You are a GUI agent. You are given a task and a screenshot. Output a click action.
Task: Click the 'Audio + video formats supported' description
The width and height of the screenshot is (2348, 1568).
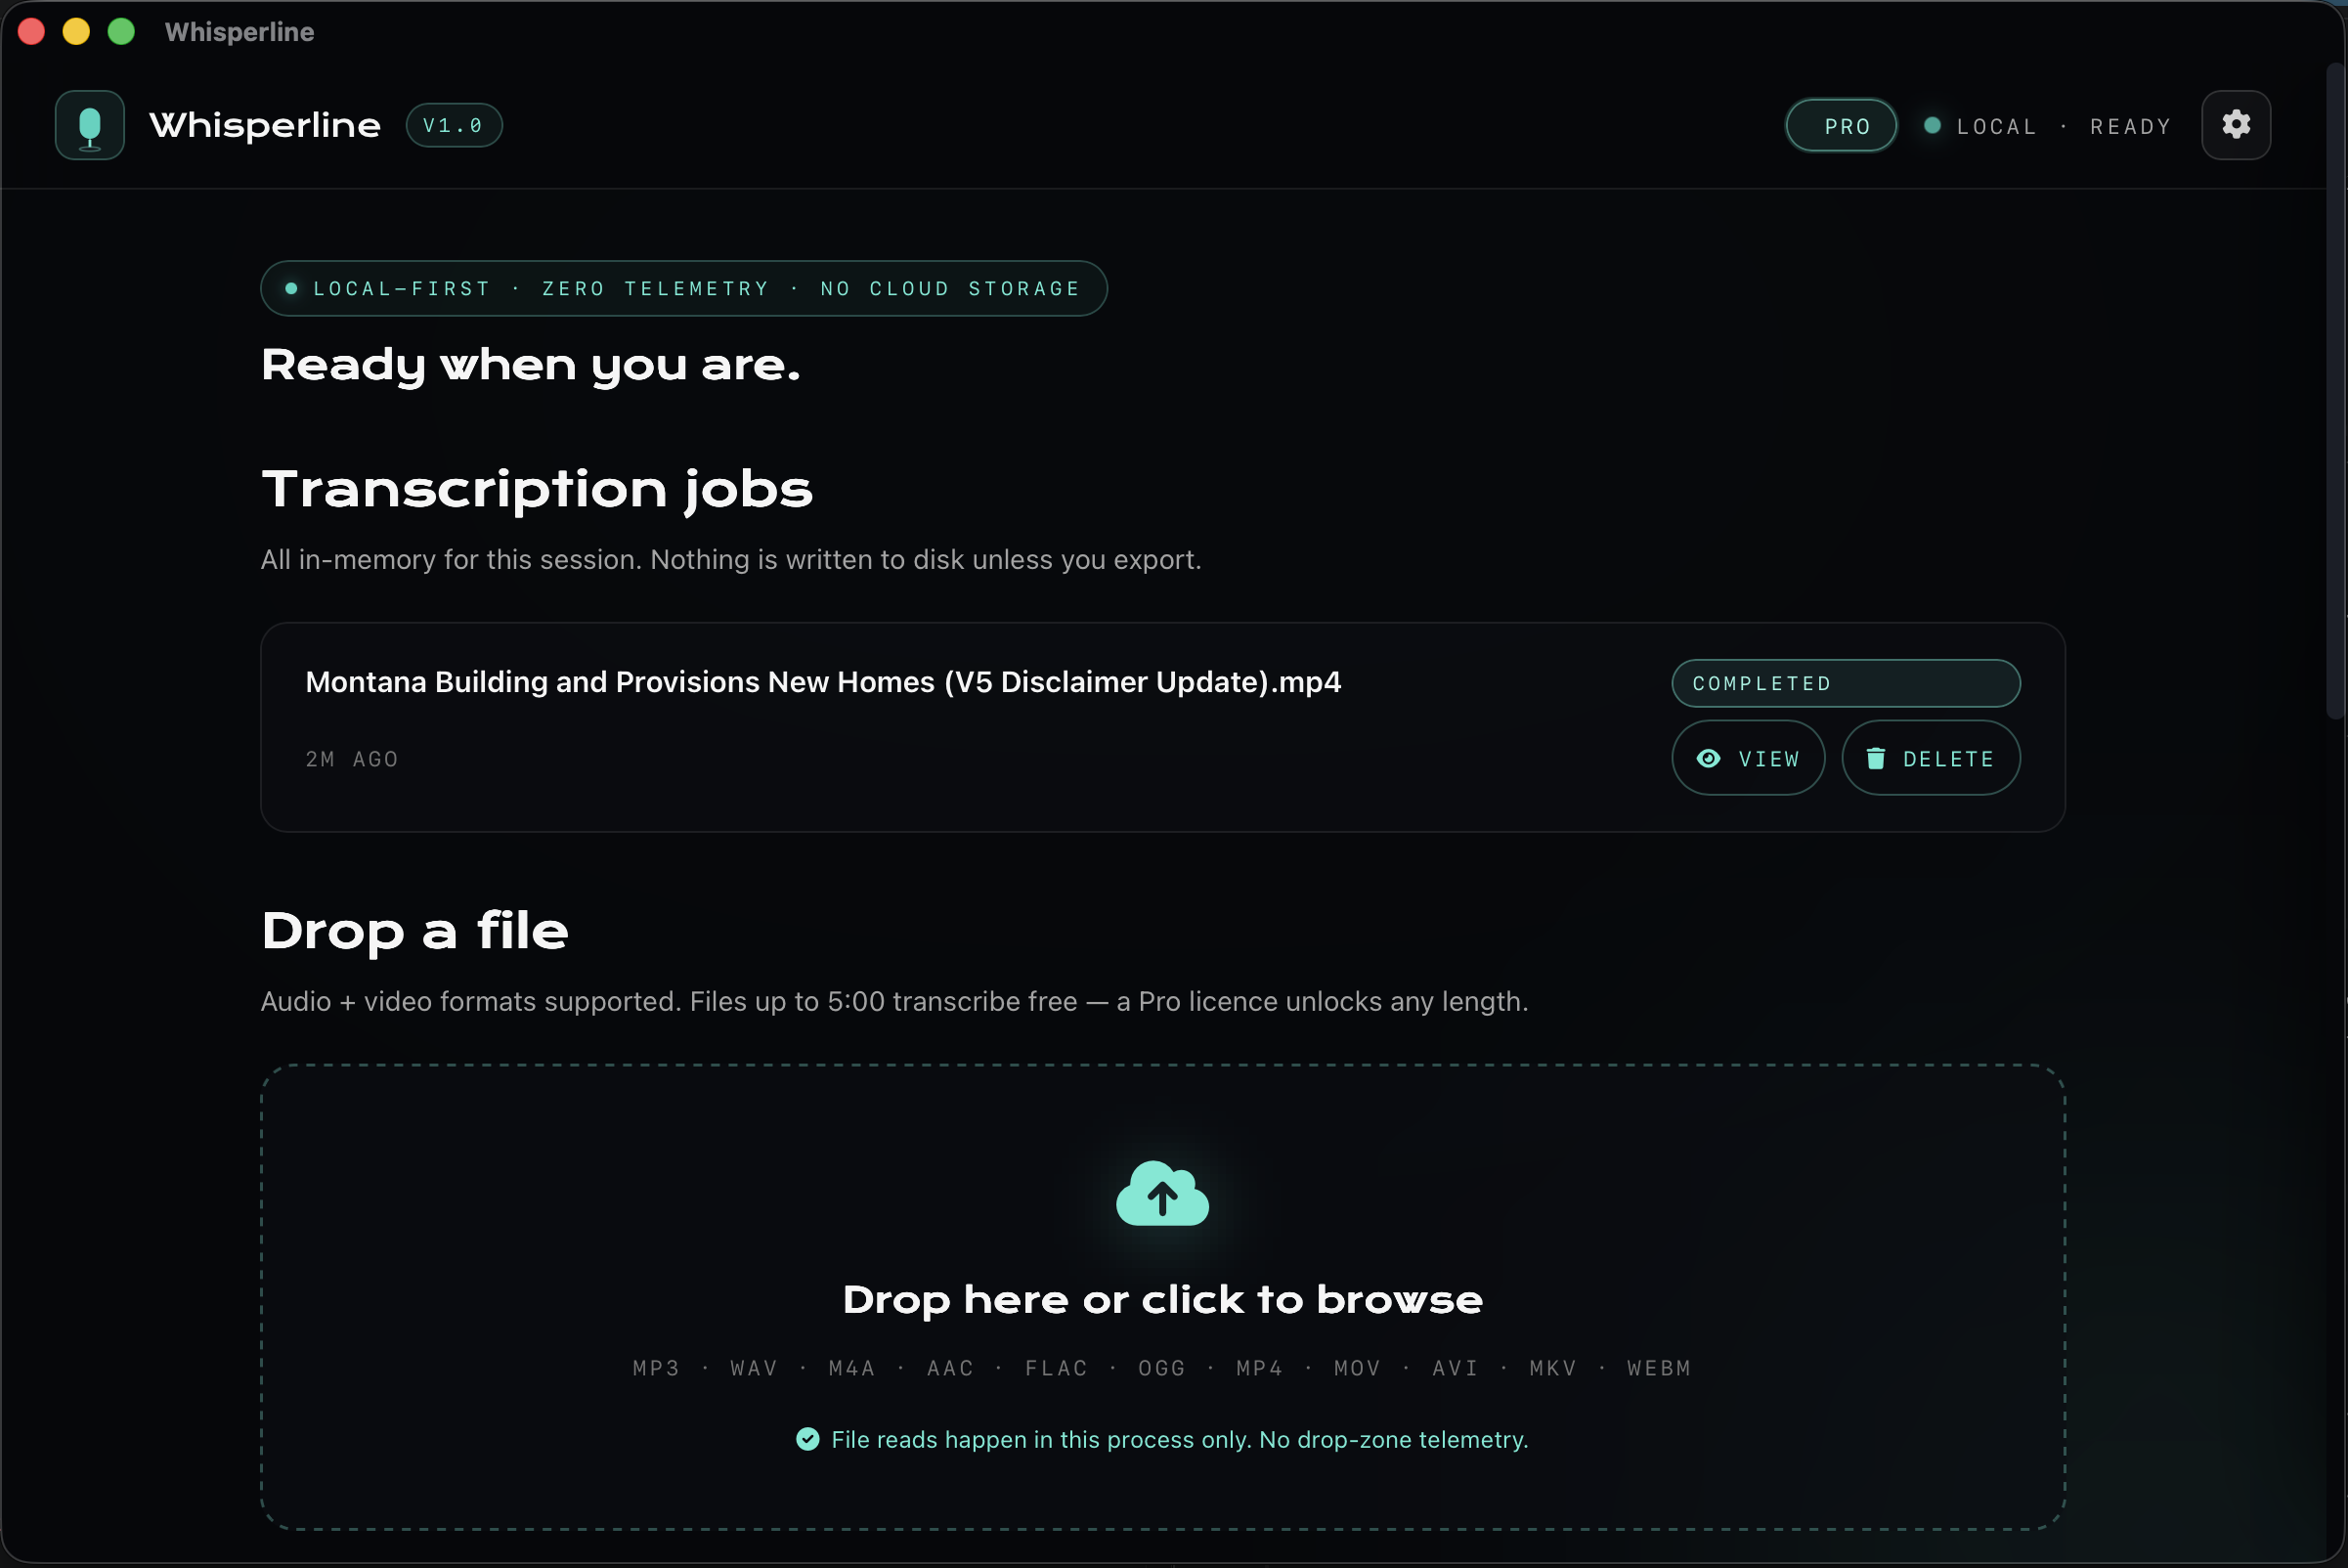pos(894,1001)
